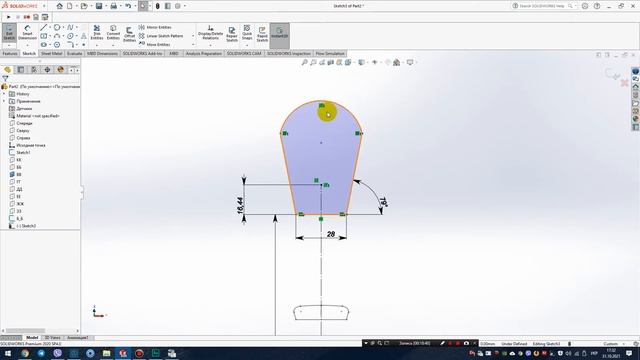
Task: Open the Save dropdown arrow
Action: pyautogui.click(x=106, y=6)
